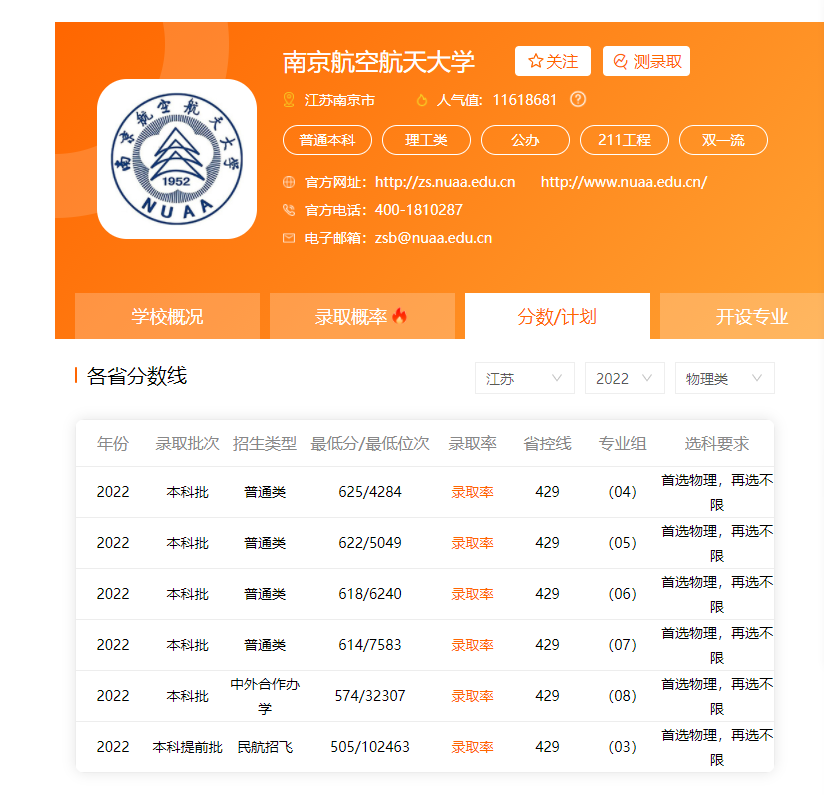Open the http://zs.nuaa.edu.cn link
Screen dimensions: 824x795
pyautogui.click(x=445, y=182)
